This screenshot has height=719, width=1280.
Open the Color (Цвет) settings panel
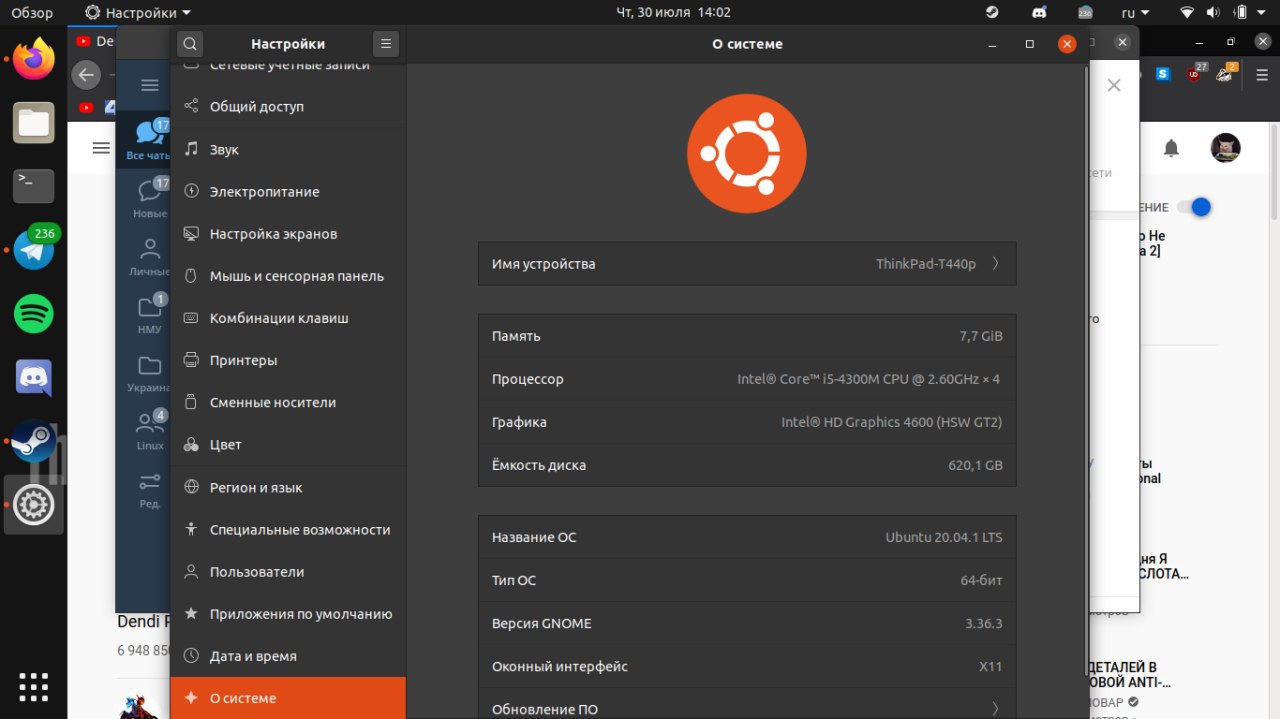pos(288,444)
